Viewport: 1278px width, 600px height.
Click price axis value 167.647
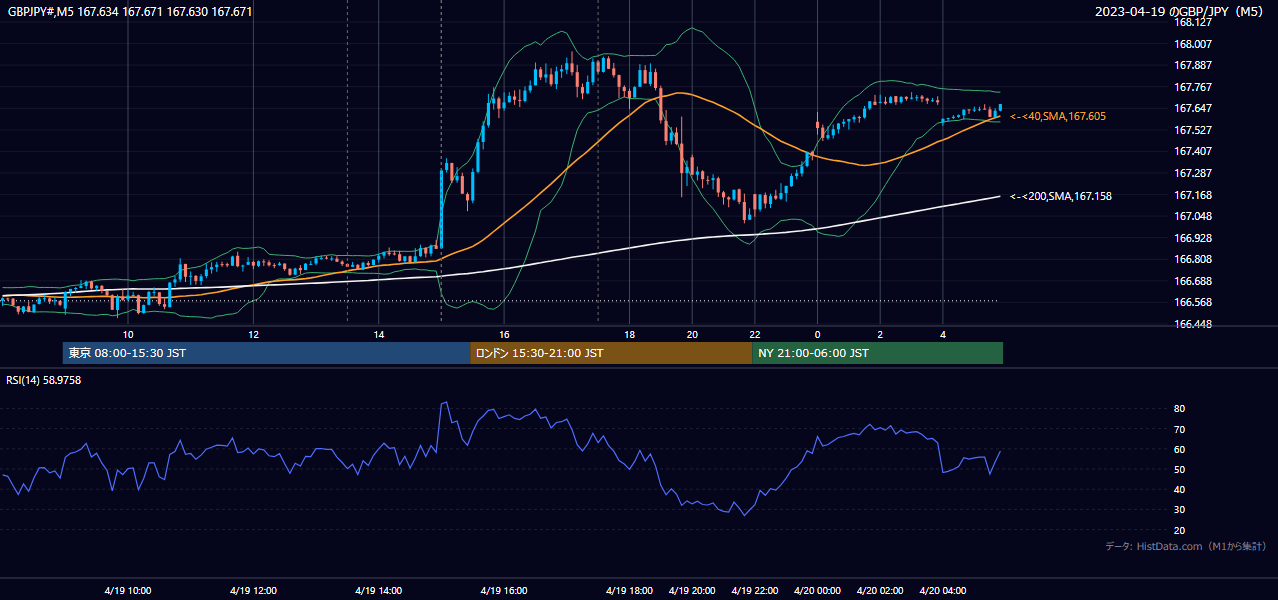coord(1192,108)
